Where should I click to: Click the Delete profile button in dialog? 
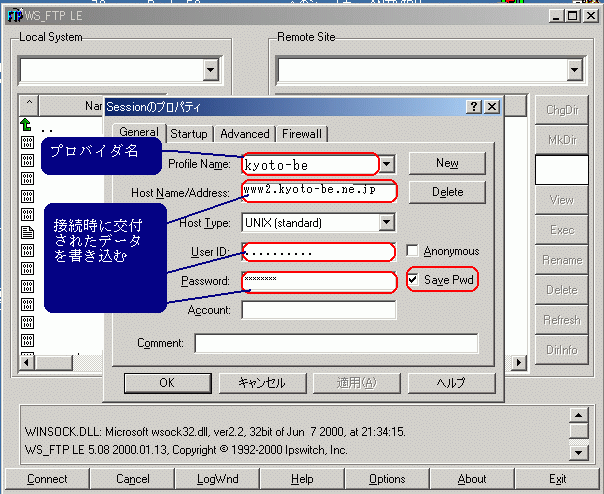[447, 192]
